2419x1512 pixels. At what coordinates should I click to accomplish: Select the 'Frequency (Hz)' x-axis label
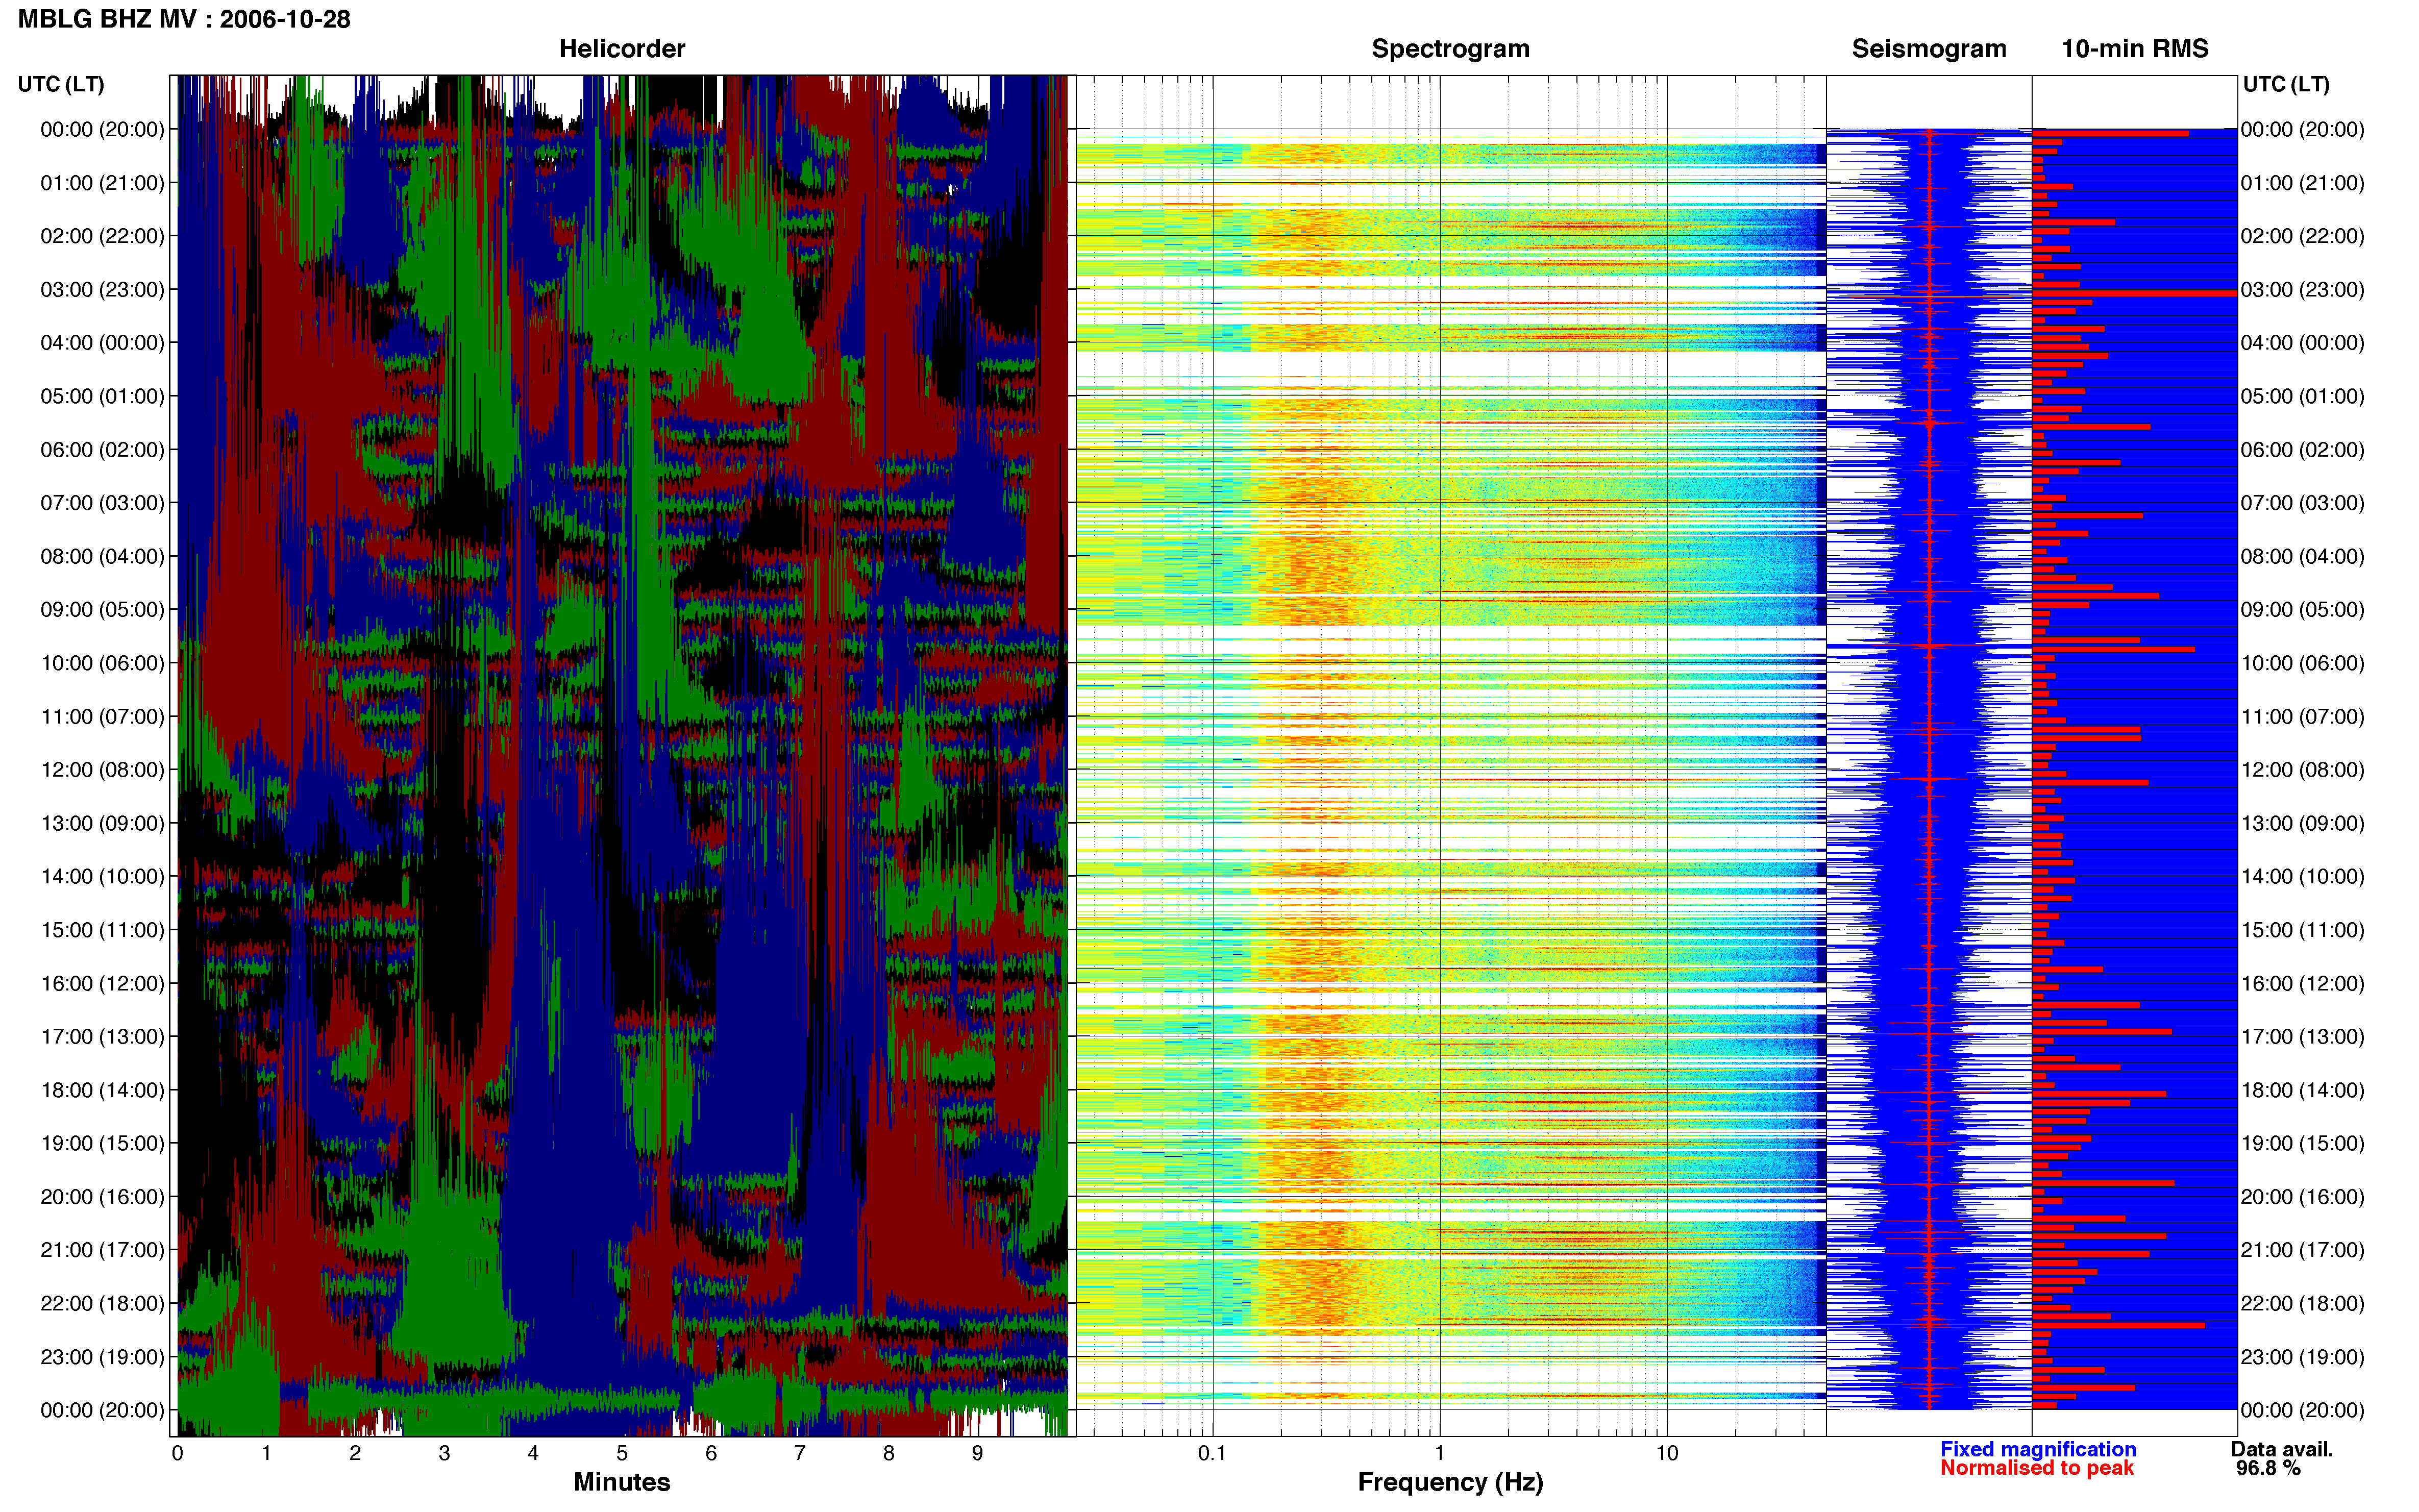(1450, 1482)
